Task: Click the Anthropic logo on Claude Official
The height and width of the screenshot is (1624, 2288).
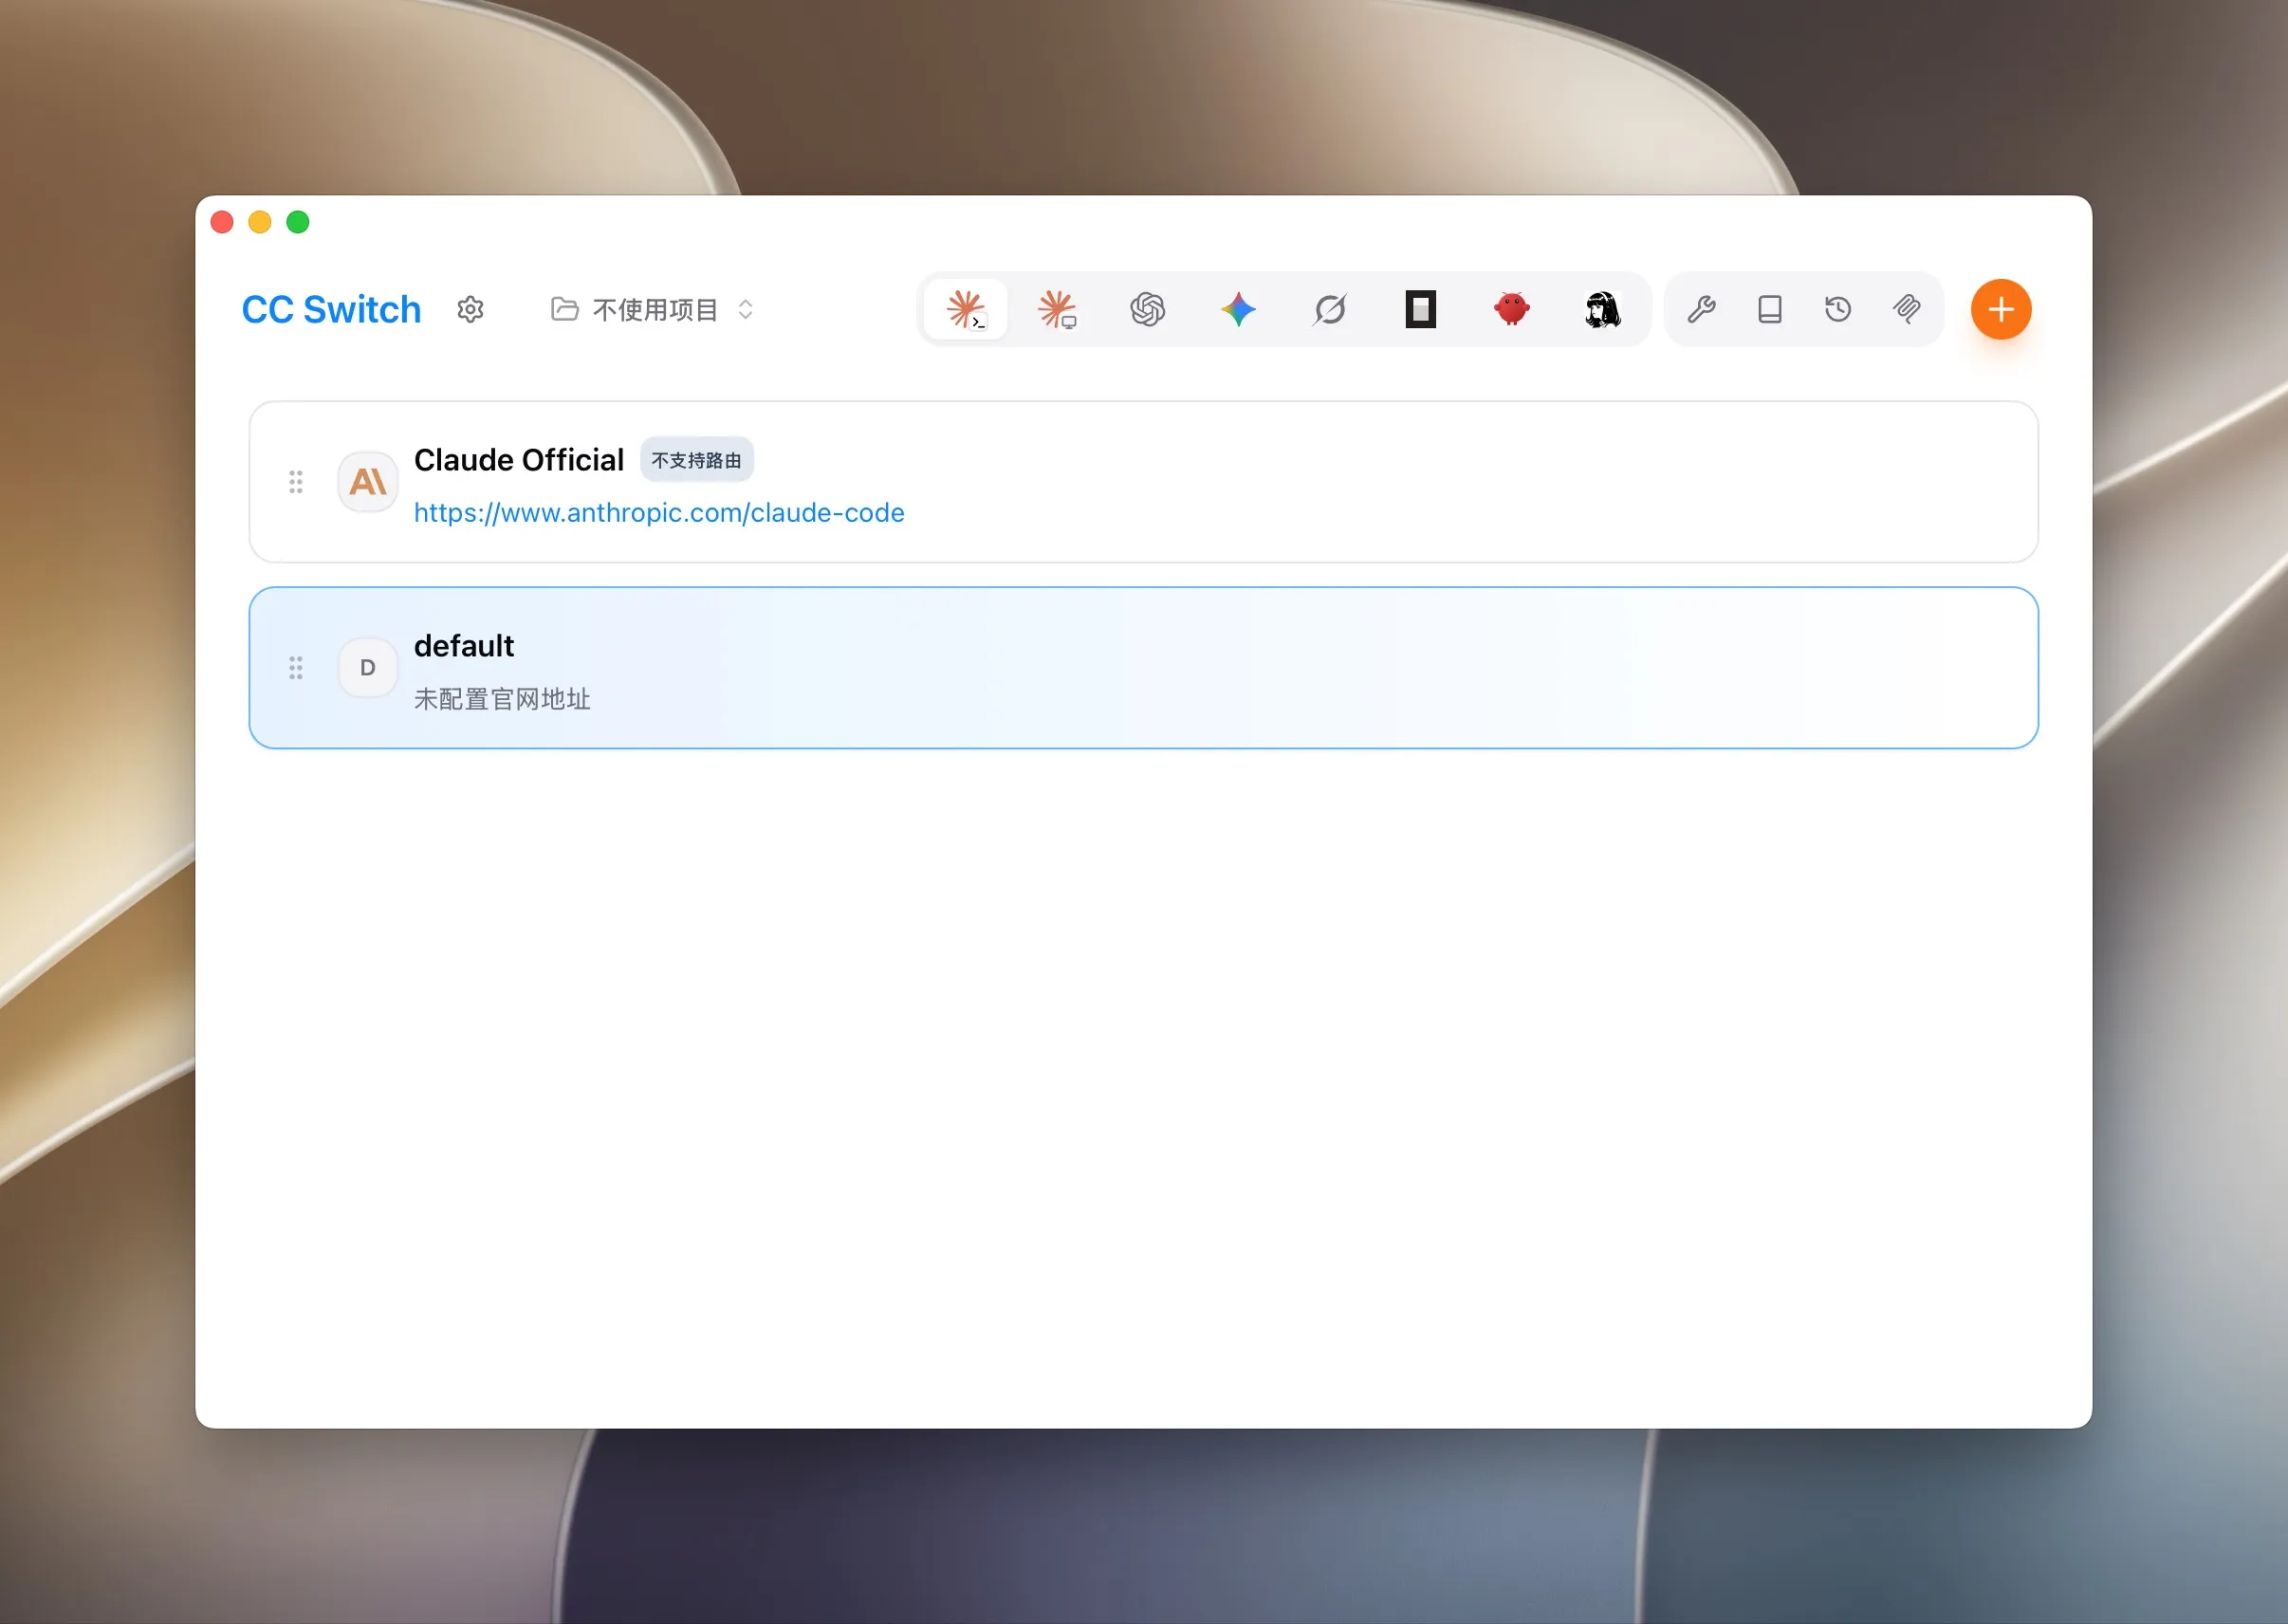Action: tap(367, 482)
